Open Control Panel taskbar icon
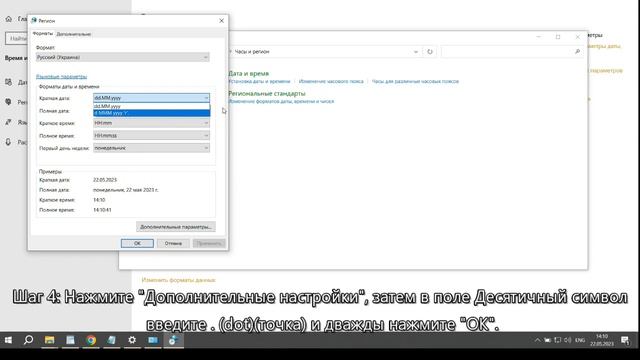Viewport: 640px width, 360px height. pyautogui.click(x=153, y=340)
